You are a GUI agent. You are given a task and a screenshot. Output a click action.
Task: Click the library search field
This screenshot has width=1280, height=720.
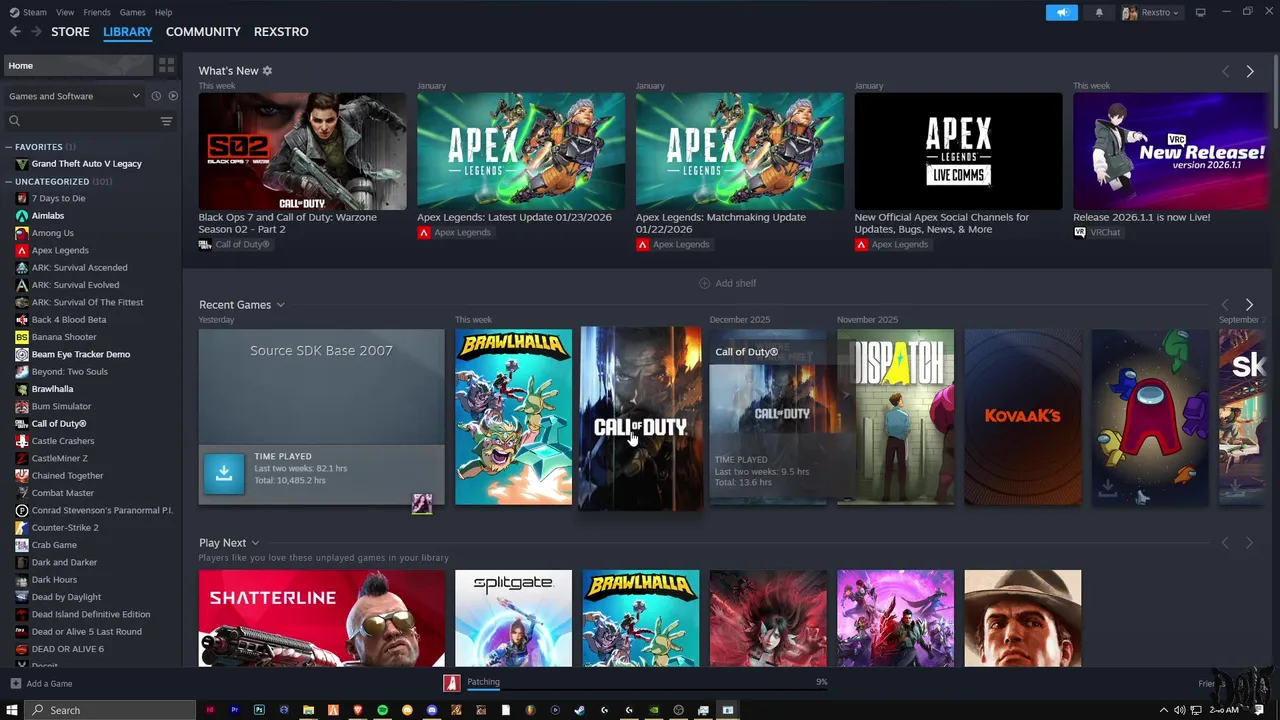click(x=82, y=121)
